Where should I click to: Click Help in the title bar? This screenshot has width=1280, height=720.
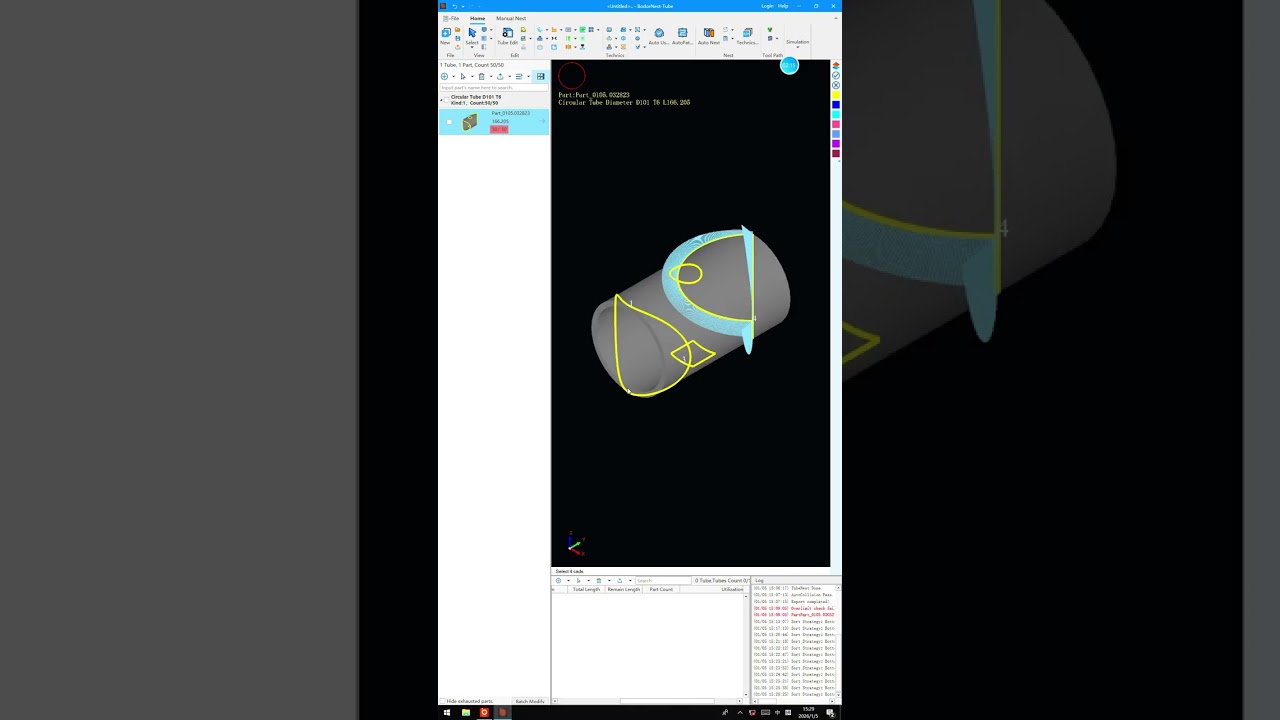[x=783, y=6]
